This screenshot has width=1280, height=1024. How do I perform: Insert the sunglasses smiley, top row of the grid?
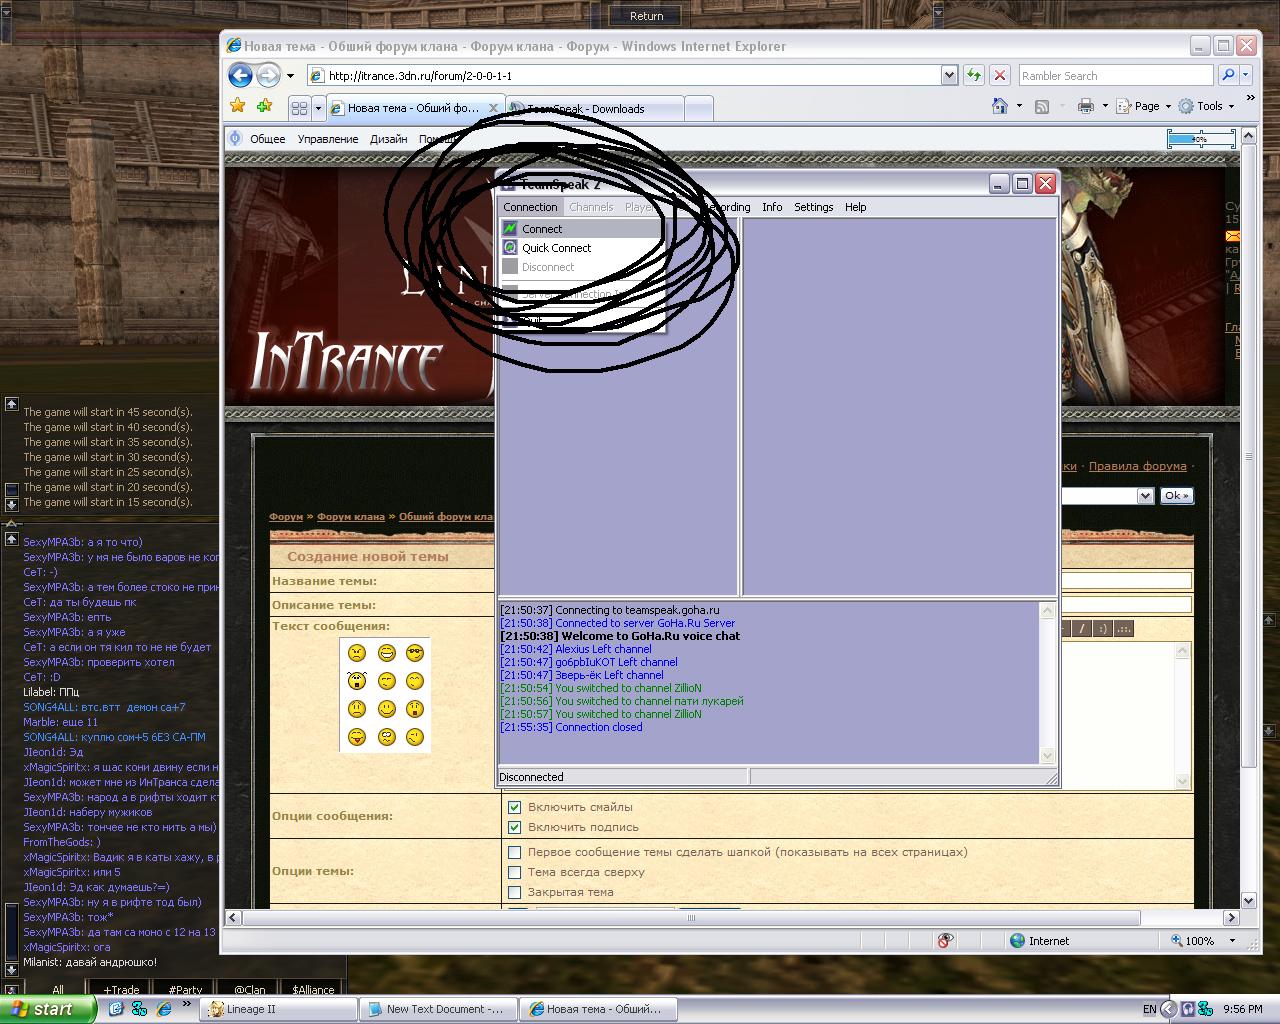point(415,653)
